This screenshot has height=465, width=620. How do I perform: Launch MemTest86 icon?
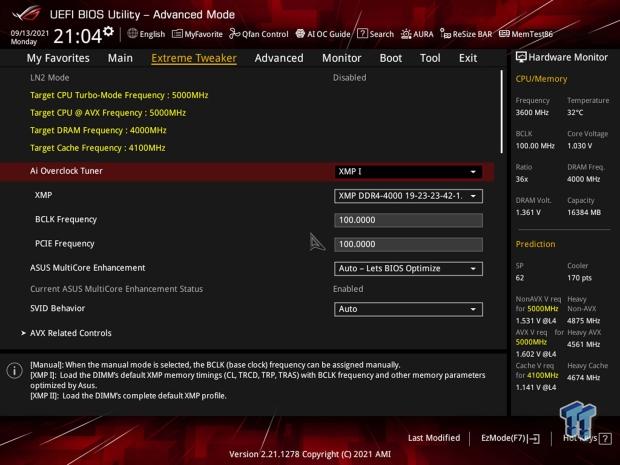(504, 34)
